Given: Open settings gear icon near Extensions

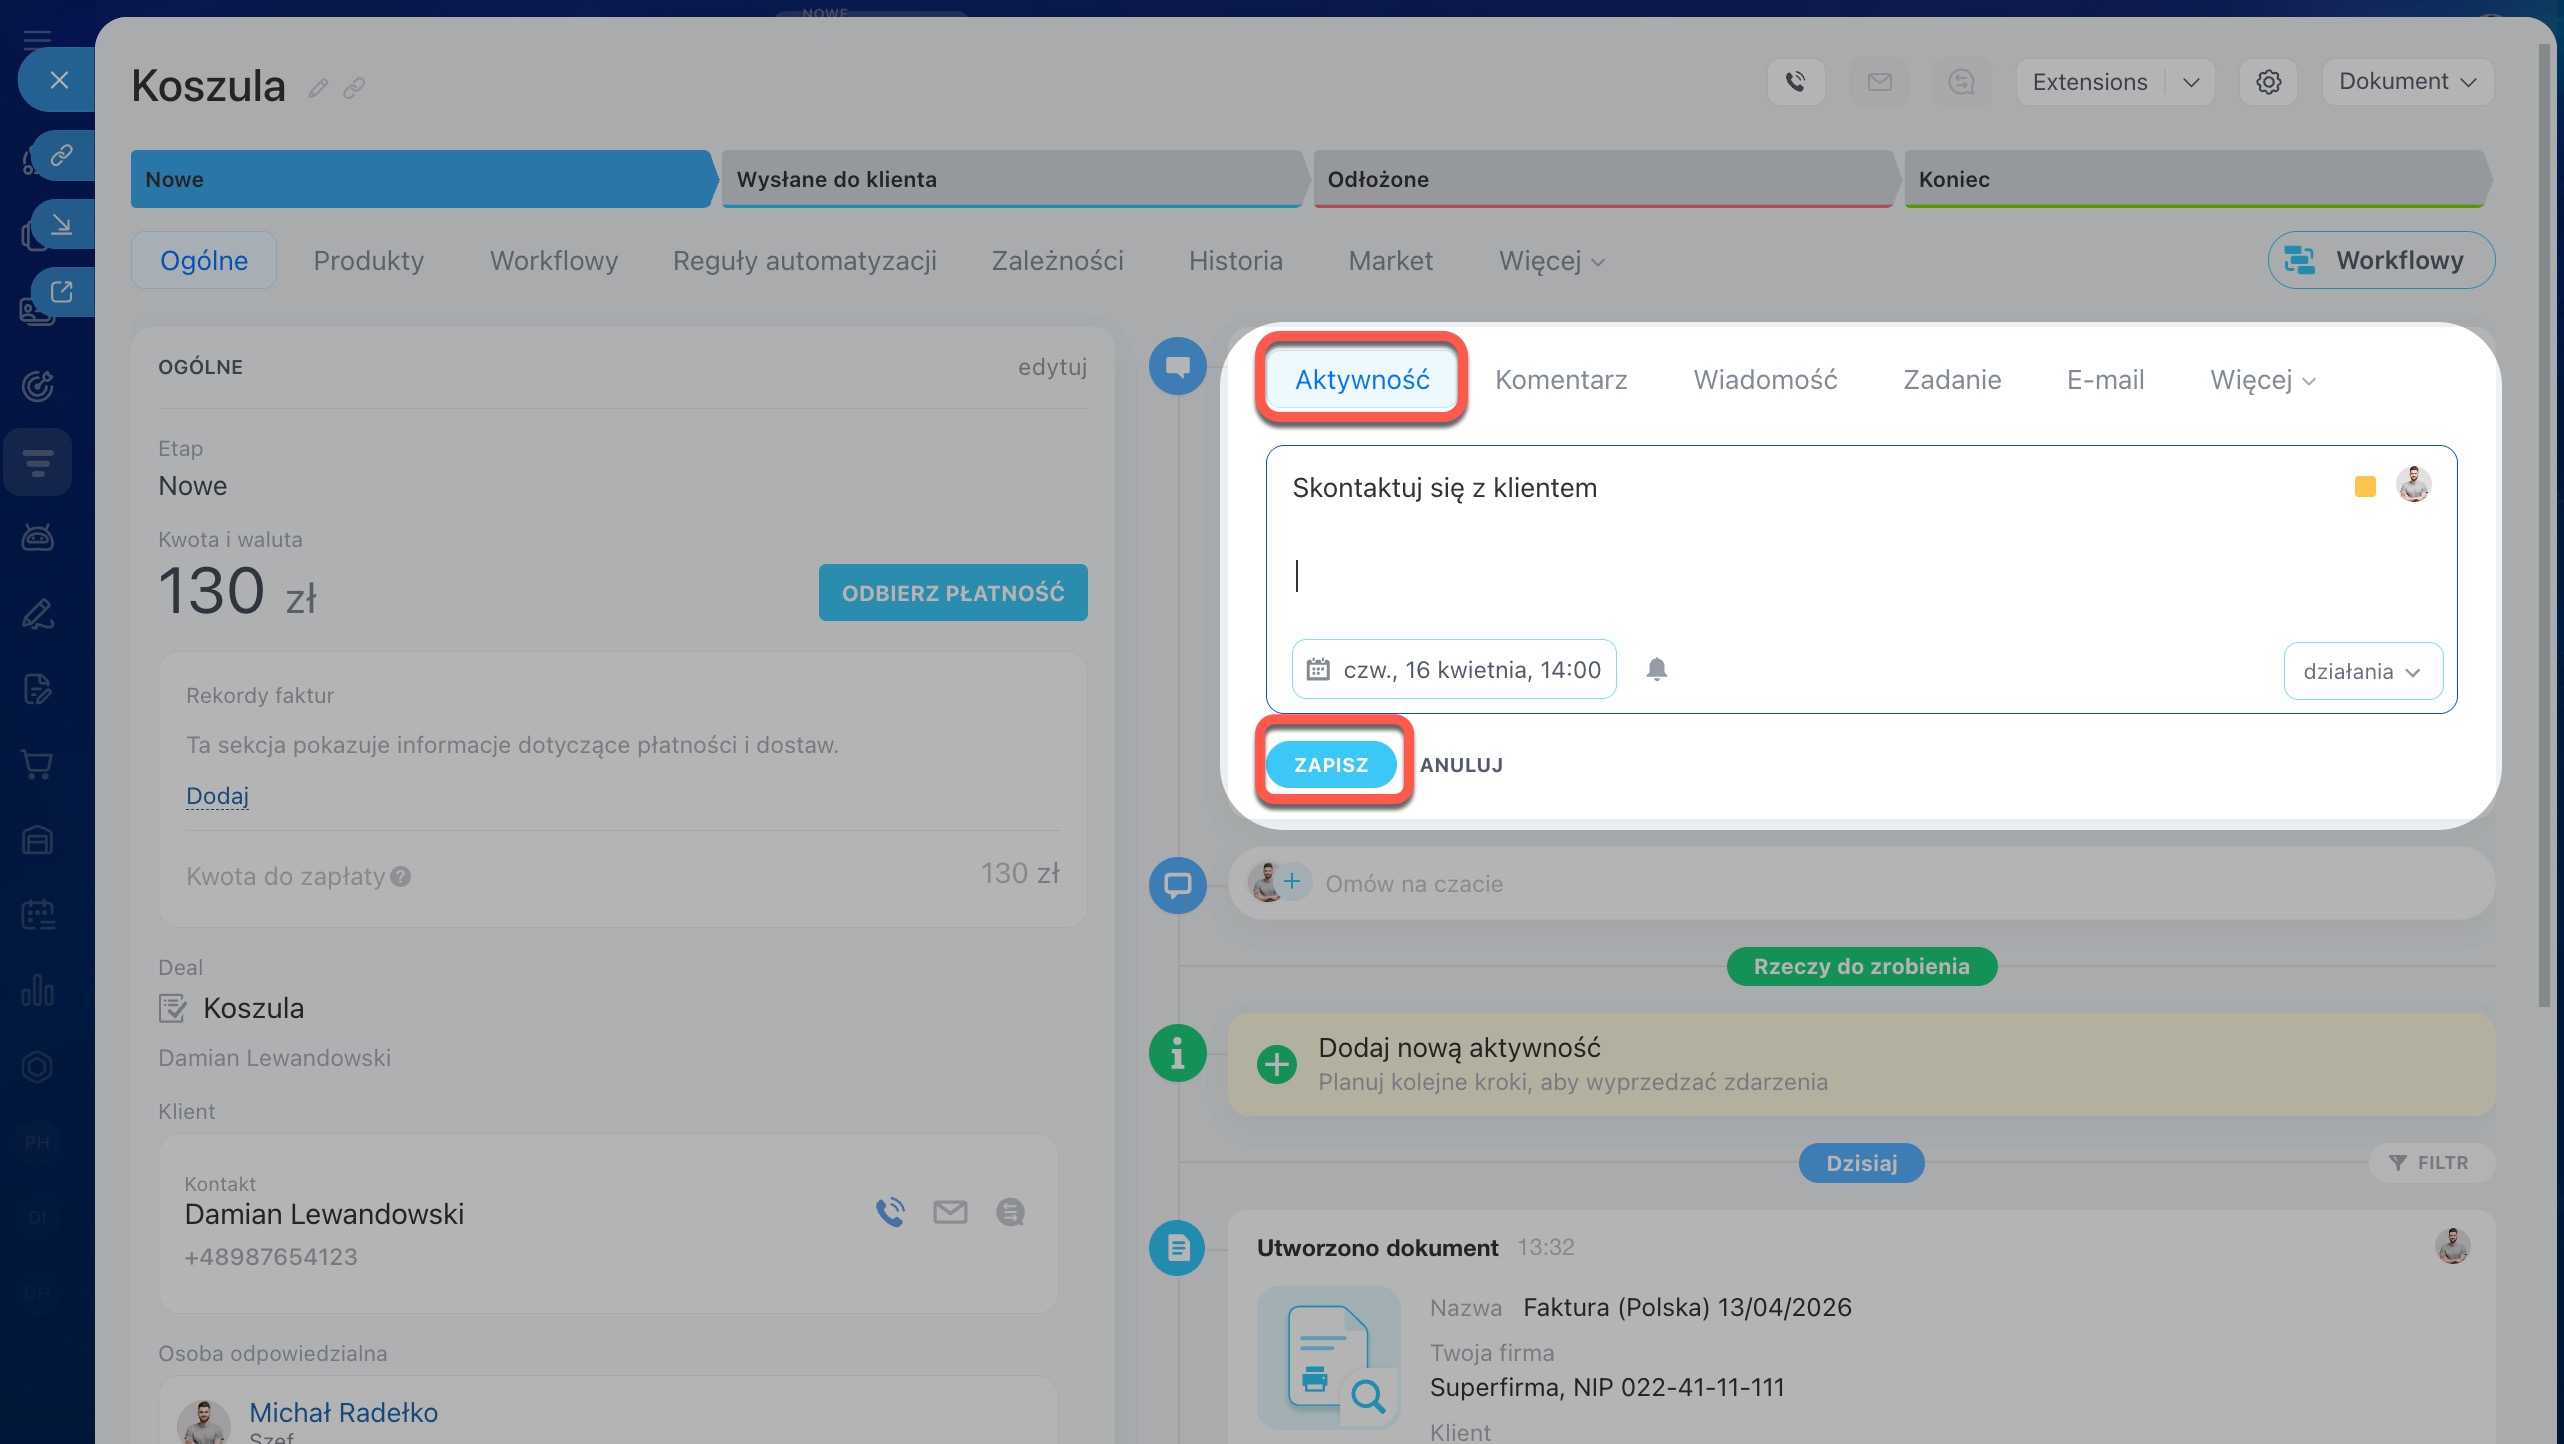Looking at the screenshot, I should pos(2268,82).
